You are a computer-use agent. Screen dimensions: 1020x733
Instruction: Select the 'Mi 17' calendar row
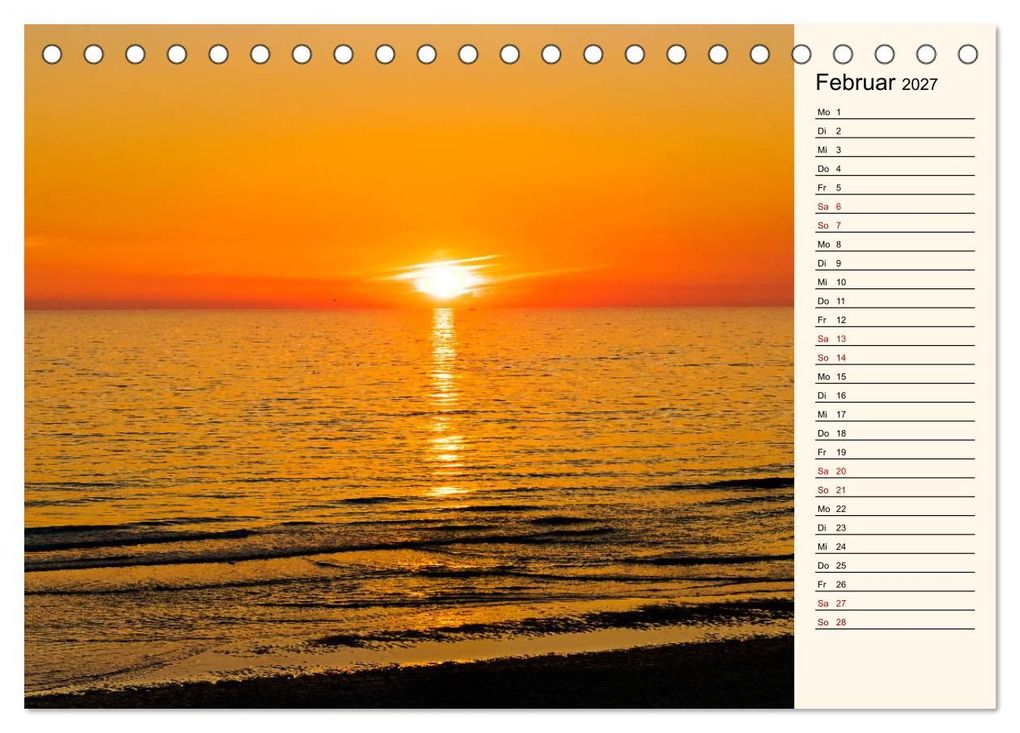[x=894, y=414]
